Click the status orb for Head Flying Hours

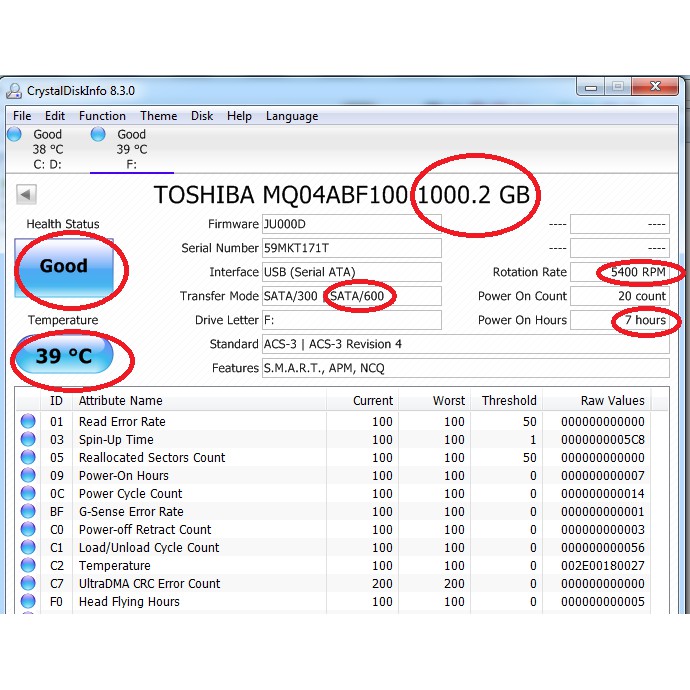[28, 602]
